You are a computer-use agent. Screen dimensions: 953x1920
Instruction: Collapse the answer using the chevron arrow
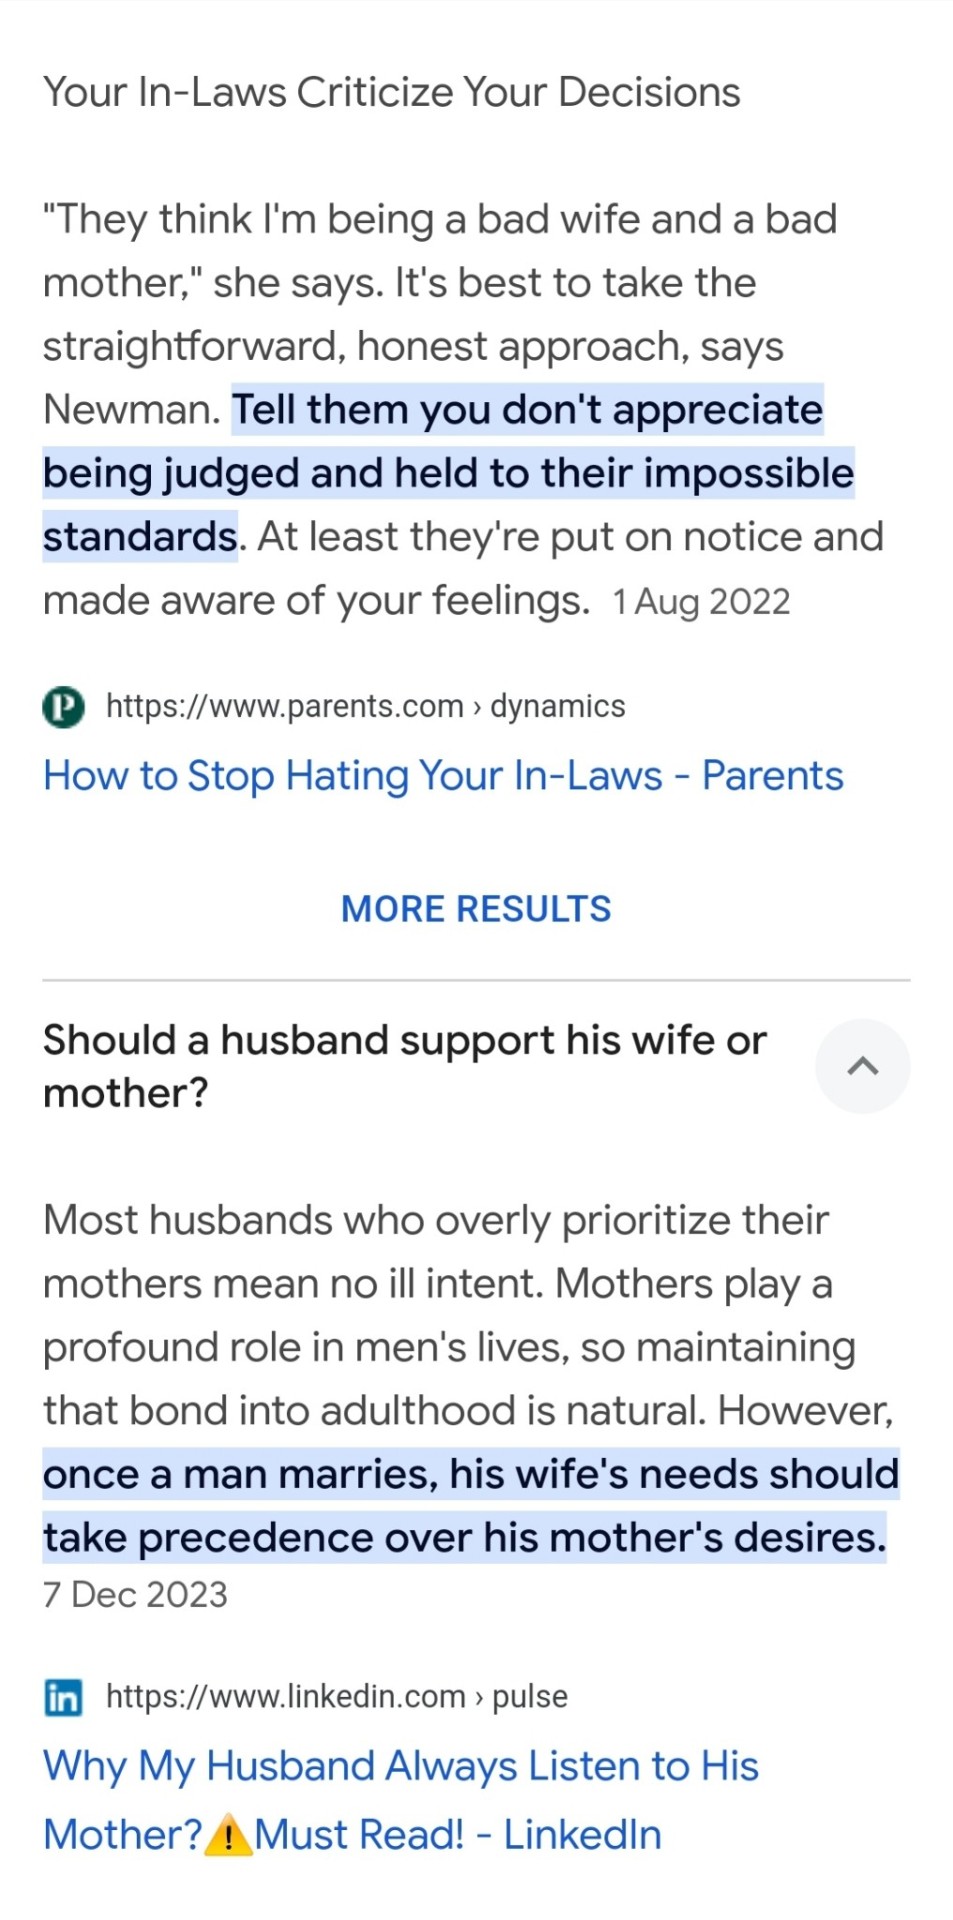[862, 1066]
